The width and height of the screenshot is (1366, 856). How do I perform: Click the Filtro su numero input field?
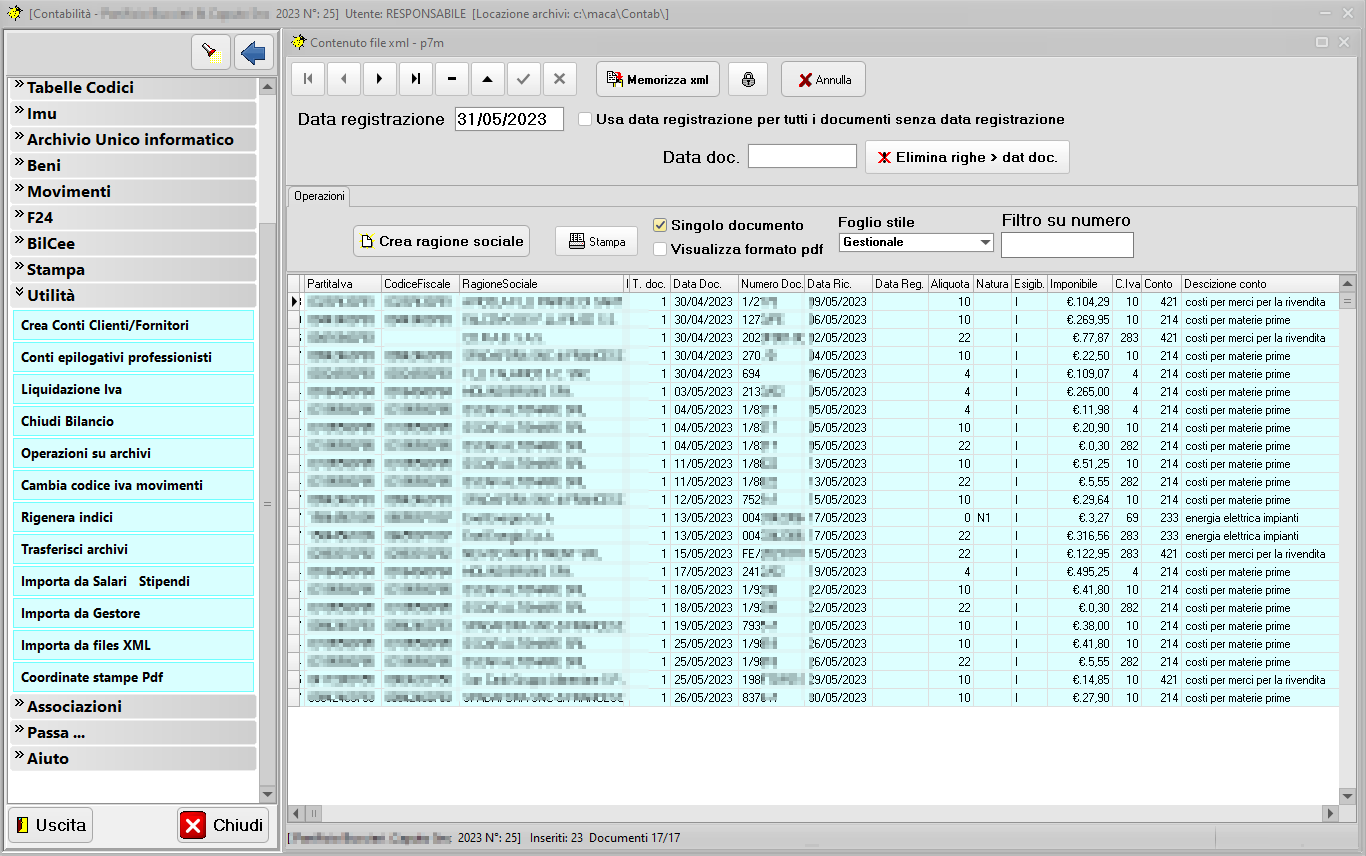click(1067, 244)
